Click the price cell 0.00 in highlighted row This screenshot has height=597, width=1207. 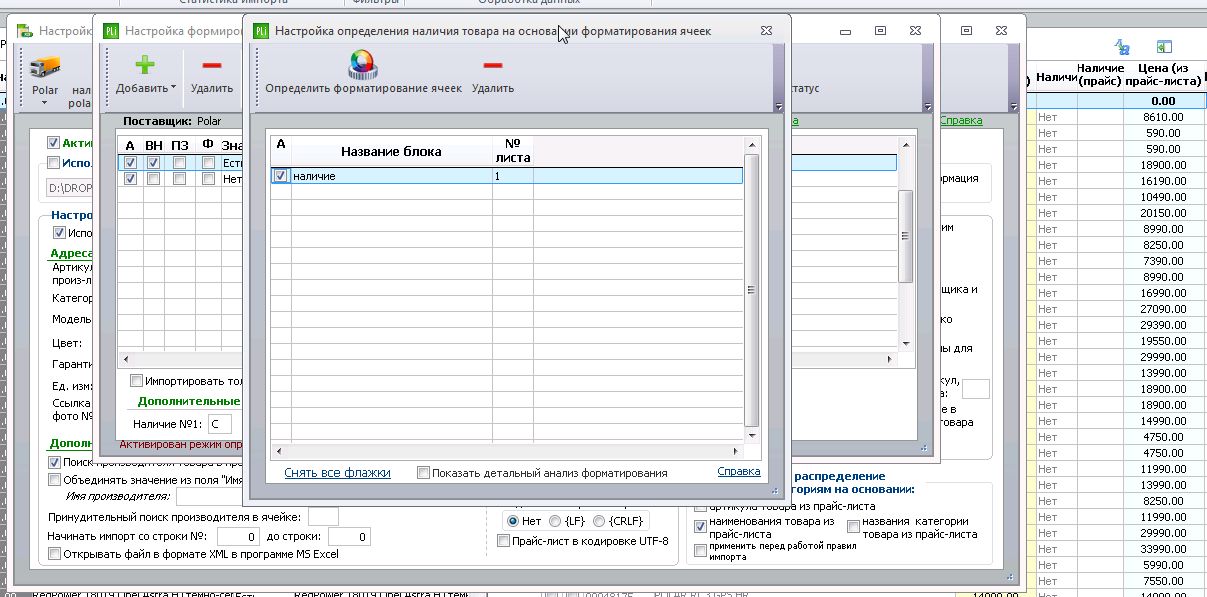pos(1163,101)
